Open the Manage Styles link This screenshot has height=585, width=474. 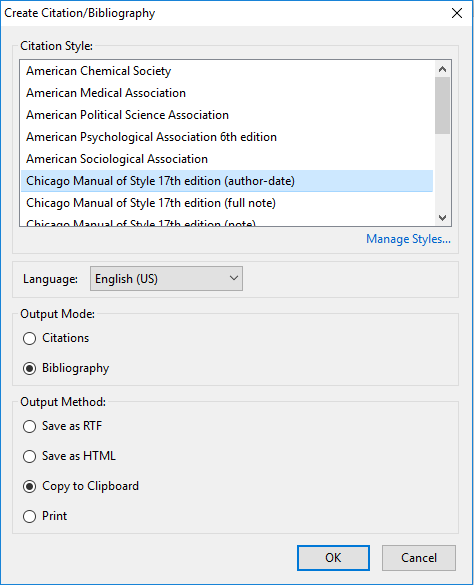coord(408,239)
